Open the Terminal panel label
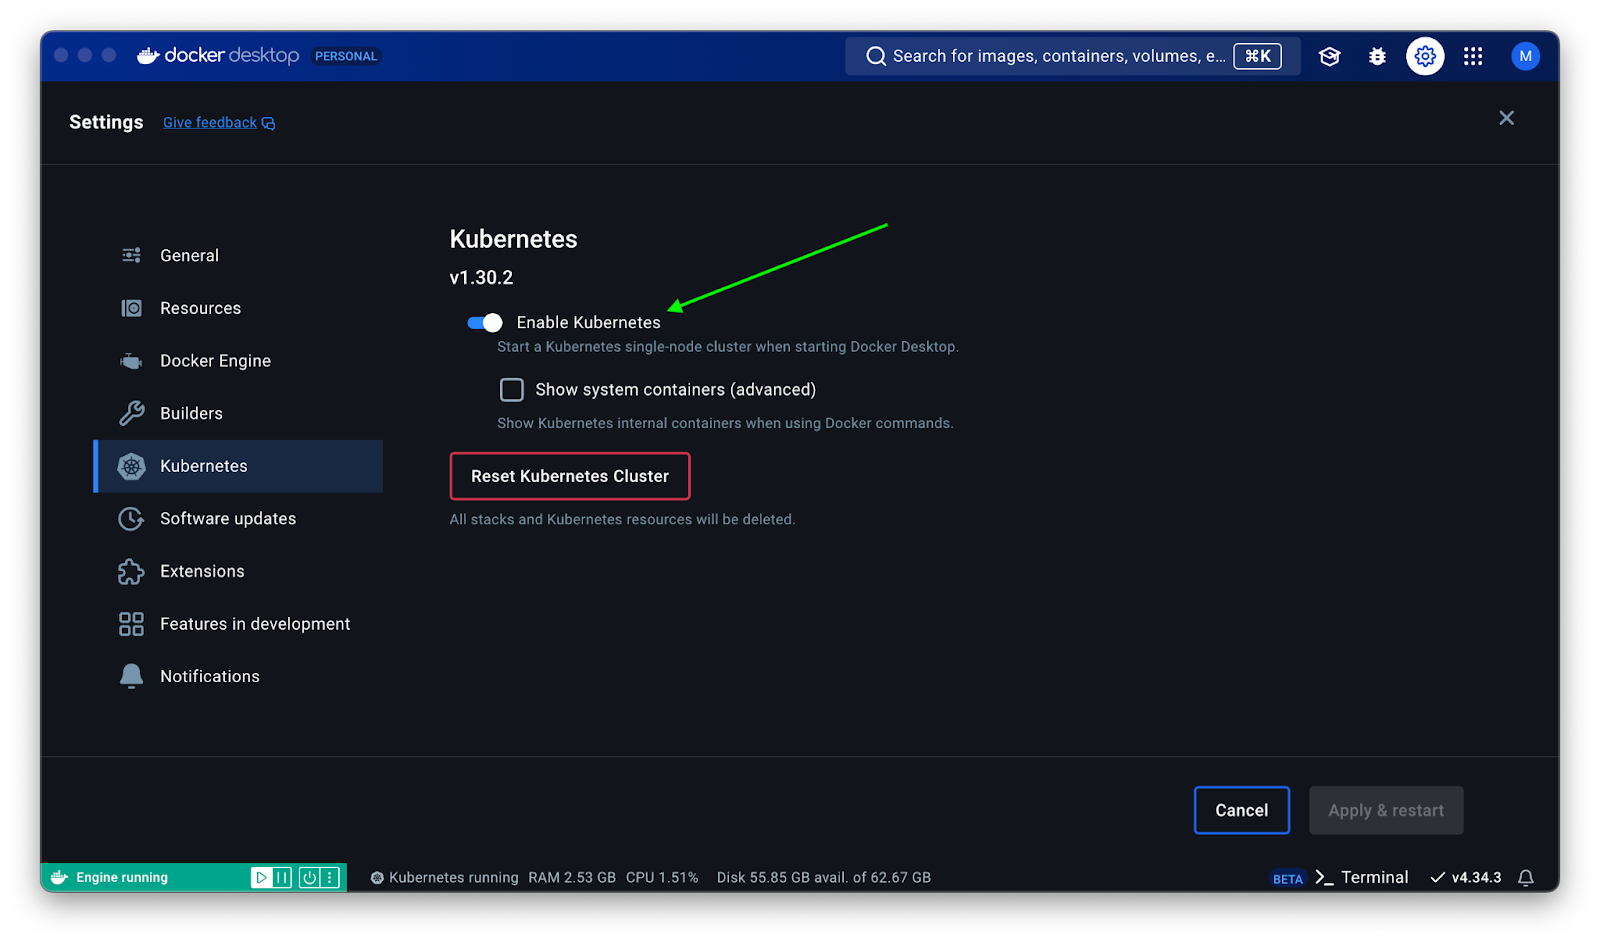Viewport: 1600px width, 942px height. 1374,877
